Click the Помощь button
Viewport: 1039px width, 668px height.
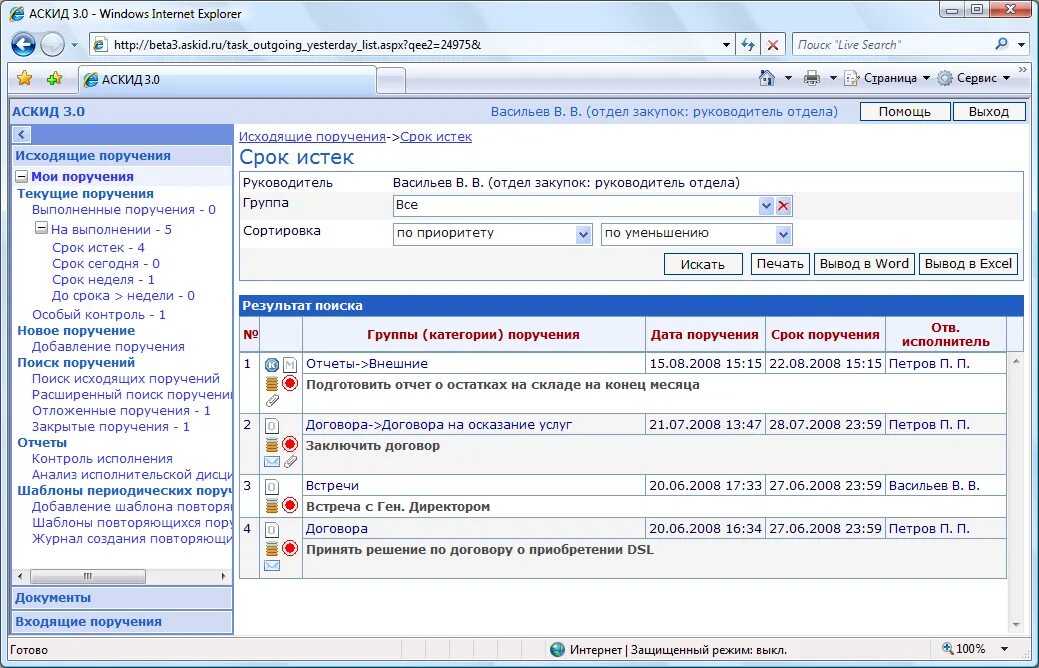tap(904, 111)
